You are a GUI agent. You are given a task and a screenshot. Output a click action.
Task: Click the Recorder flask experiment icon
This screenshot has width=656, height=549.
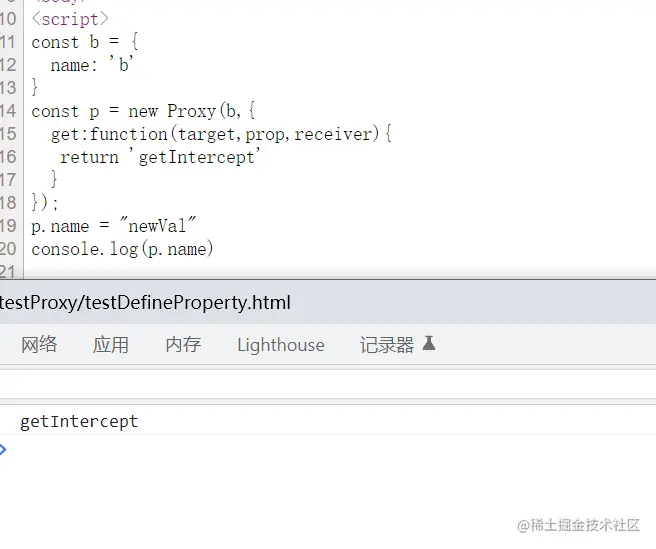tap(429, 343)
